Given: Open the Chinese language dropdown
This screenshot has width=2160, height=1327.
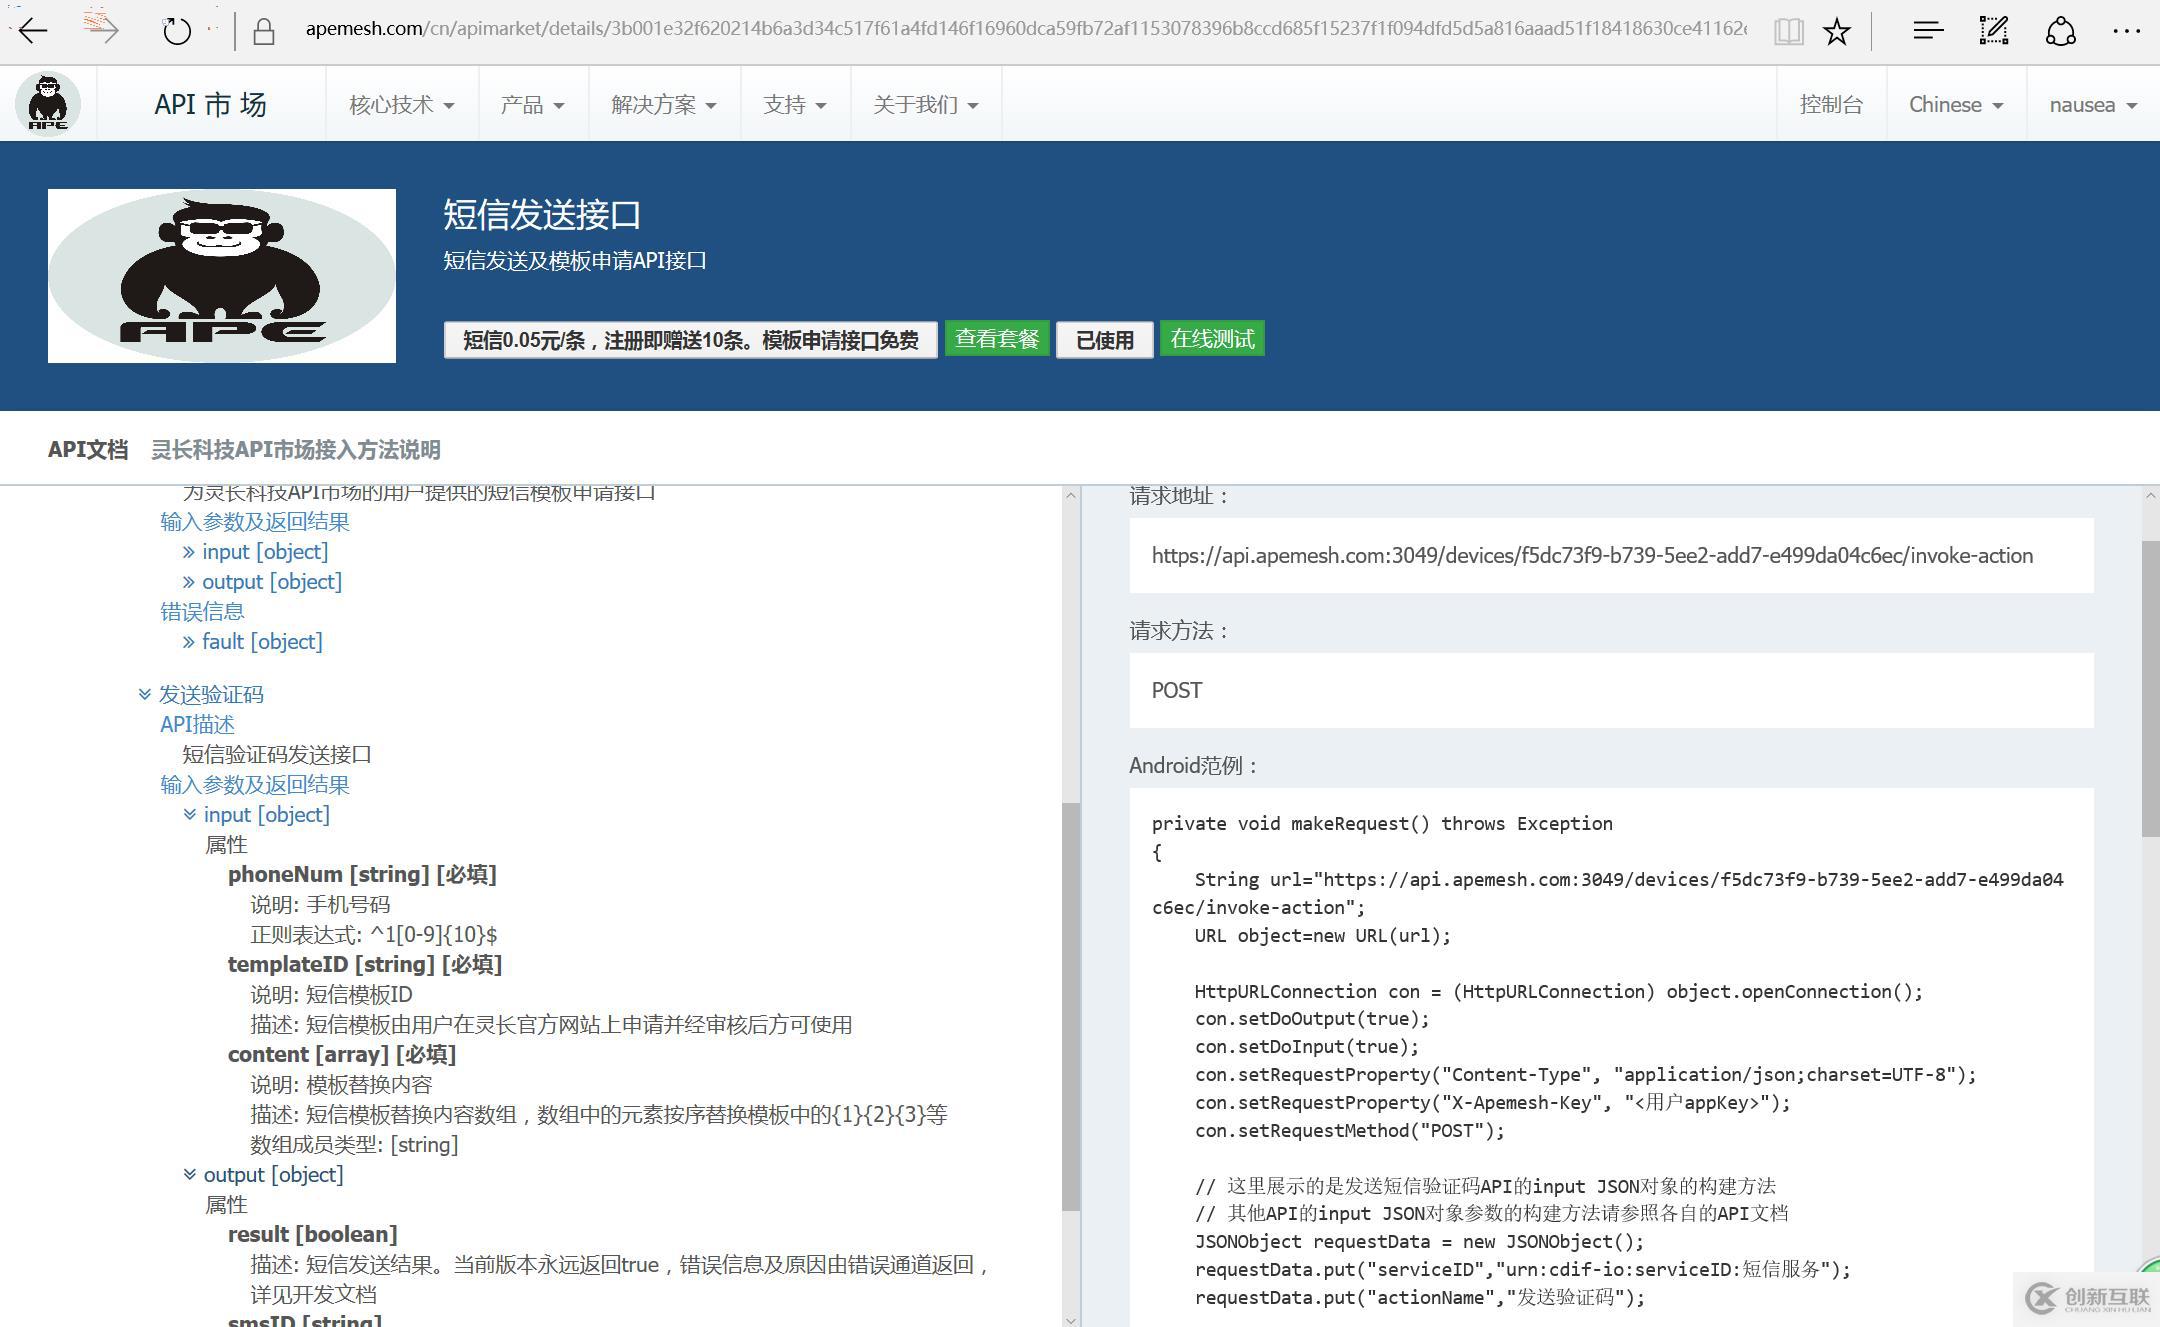Looking at the screenshot, I should (x=1954, y=103).
